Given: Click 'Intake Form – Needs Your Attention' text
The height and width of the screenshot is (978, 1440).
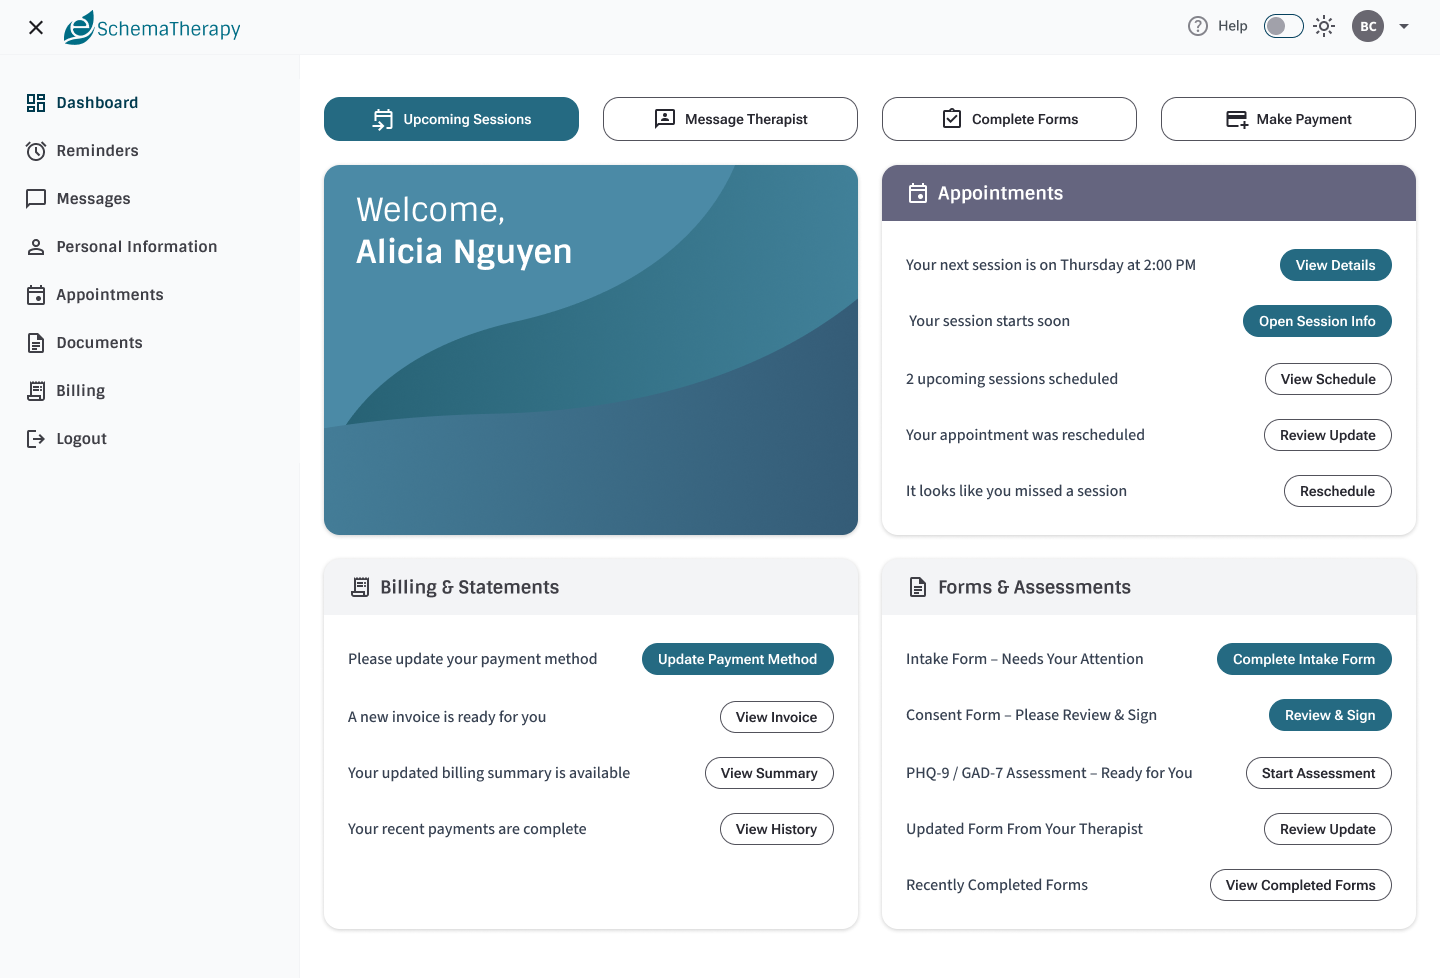Looking at the screenshot, I should coord(1025,659).
